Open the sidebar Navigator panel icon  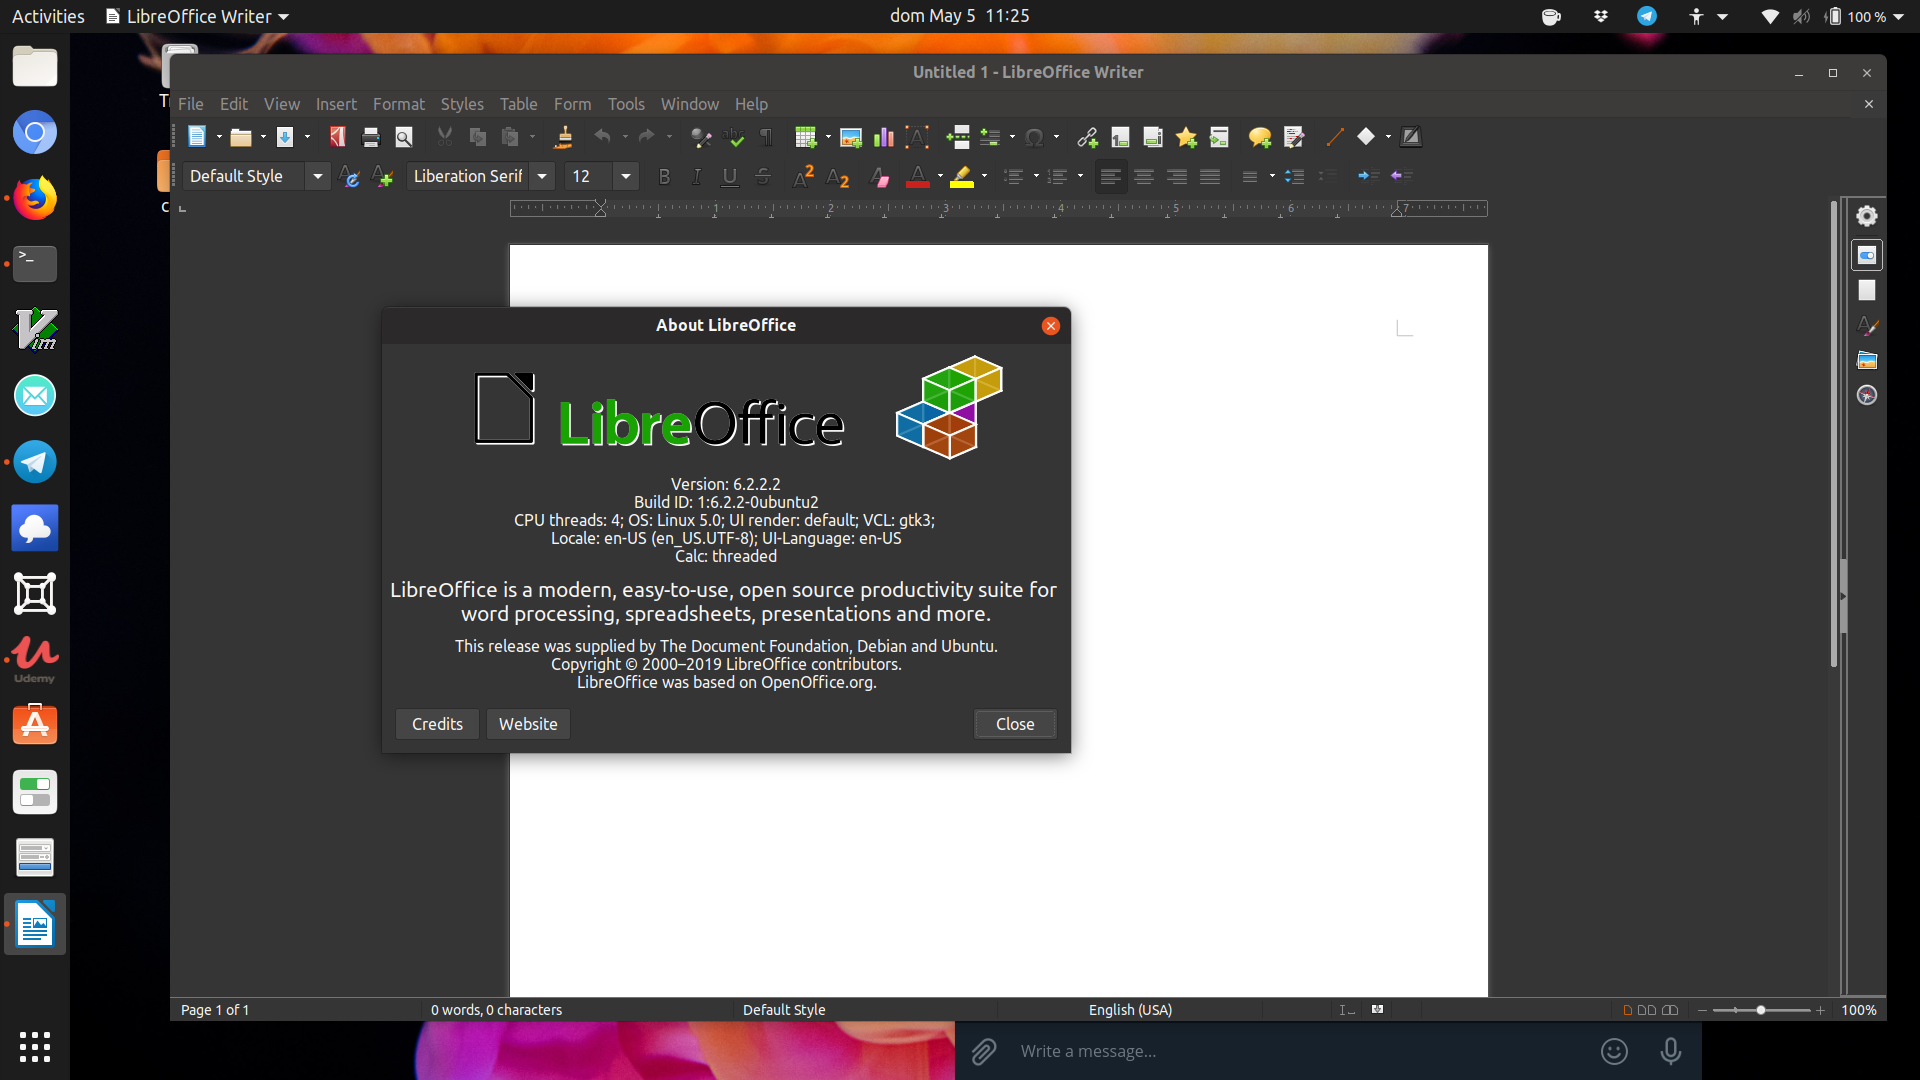[1867, 395]
